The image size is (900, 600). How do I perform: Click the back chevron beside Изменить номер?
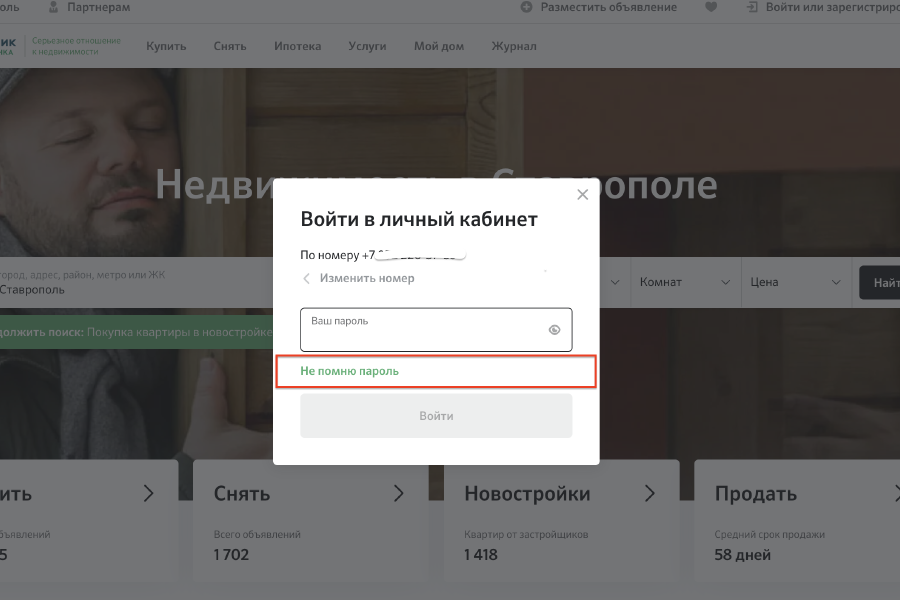click(306, 278)
